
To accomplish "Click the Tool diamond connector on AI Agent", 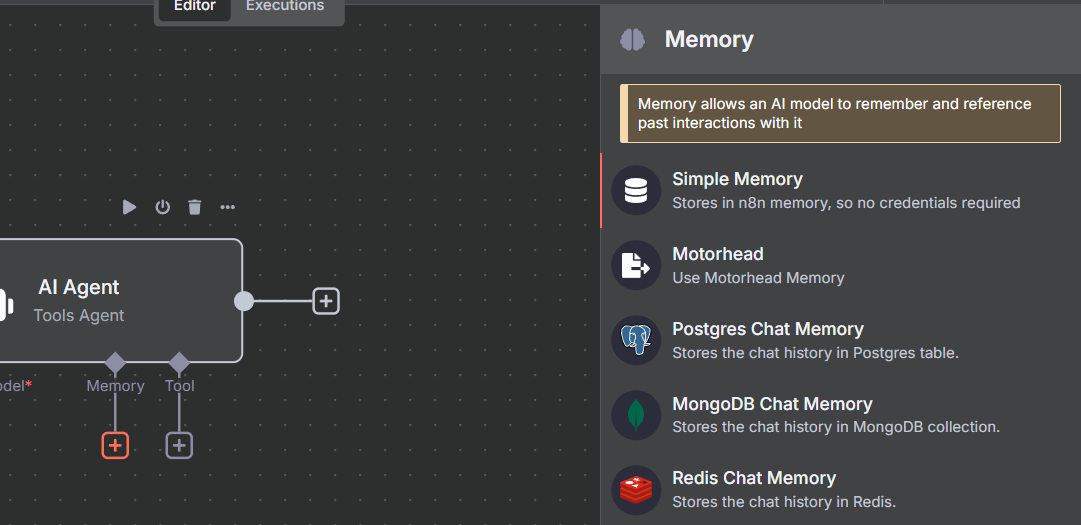I will [179, 362].
